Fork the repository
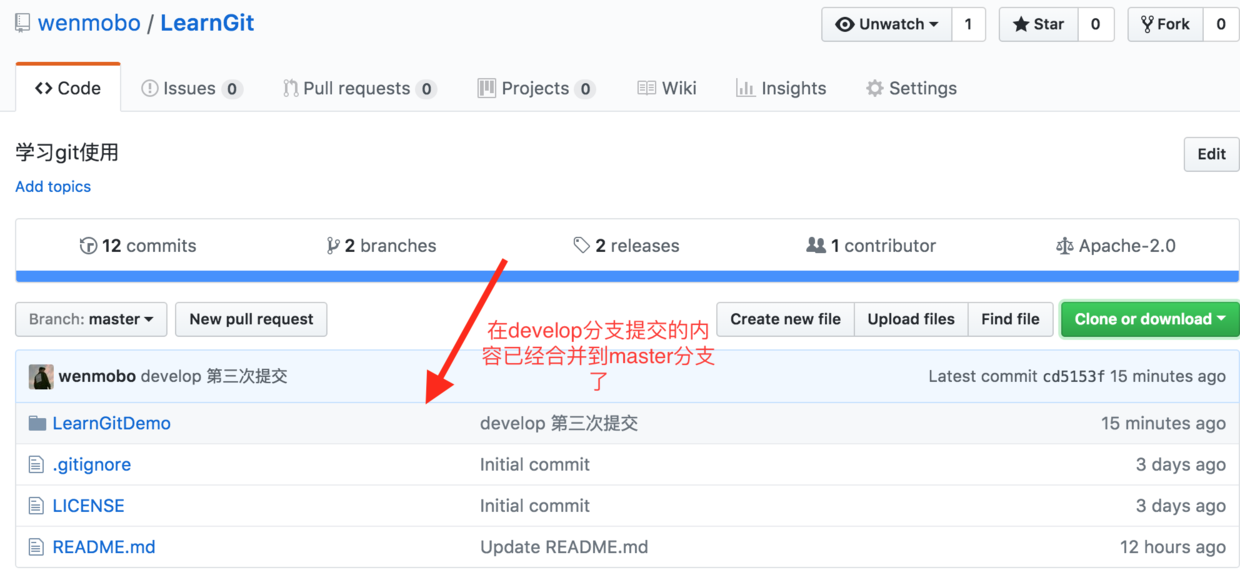 click(x=1165, y=25)
